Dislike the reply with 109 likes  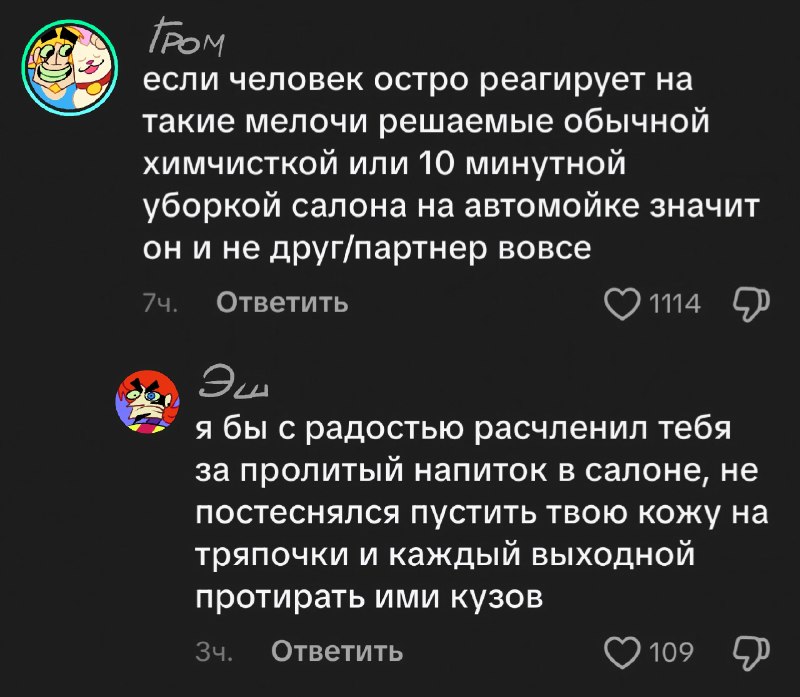751,653
